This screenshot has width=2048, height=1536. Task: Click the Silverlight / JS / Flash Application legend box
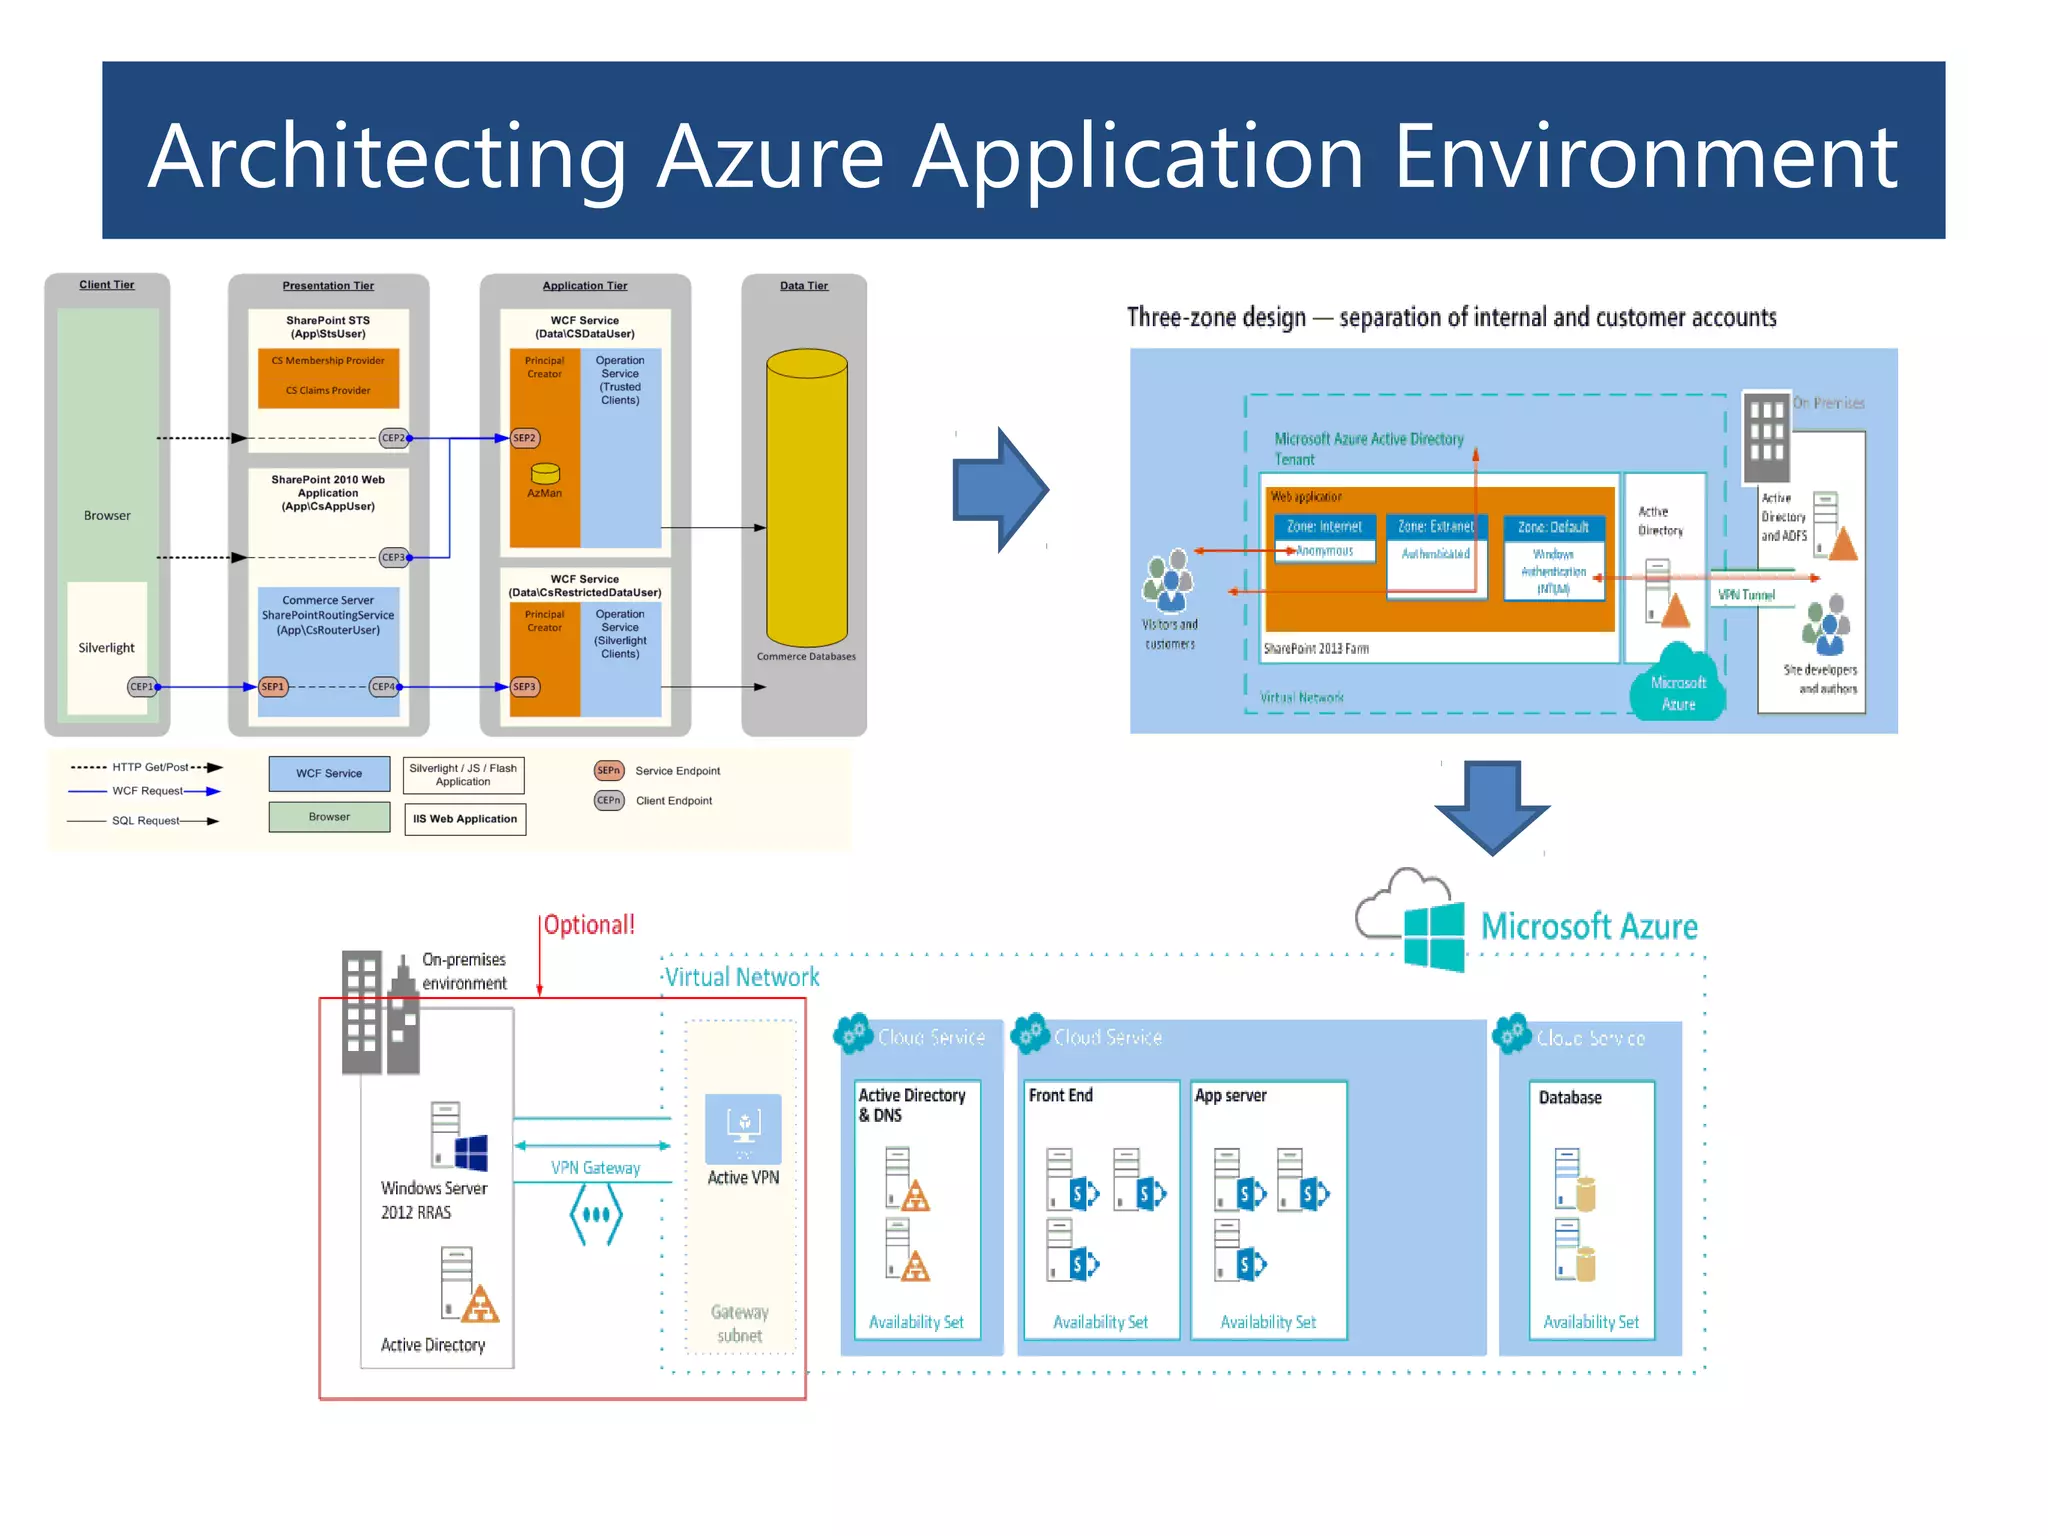(x=463, y=775)
